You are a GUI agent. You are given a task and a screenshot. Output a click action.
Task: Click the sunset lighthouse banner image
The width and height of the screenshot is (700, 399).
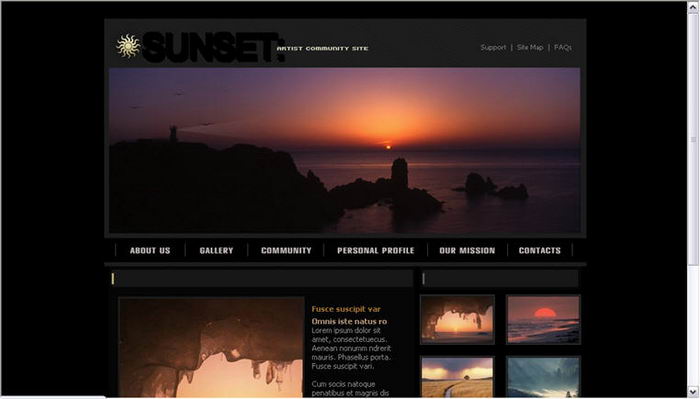[x=345, y=150]
